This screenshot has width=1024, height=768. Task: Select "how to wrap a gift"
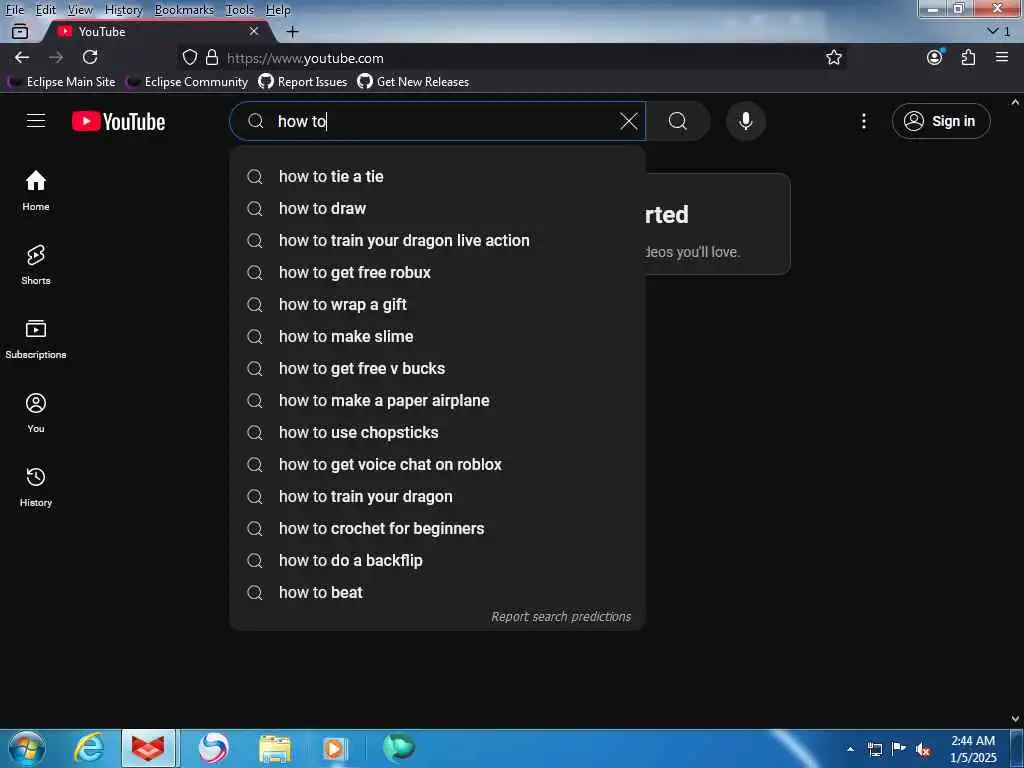[438, 304]
